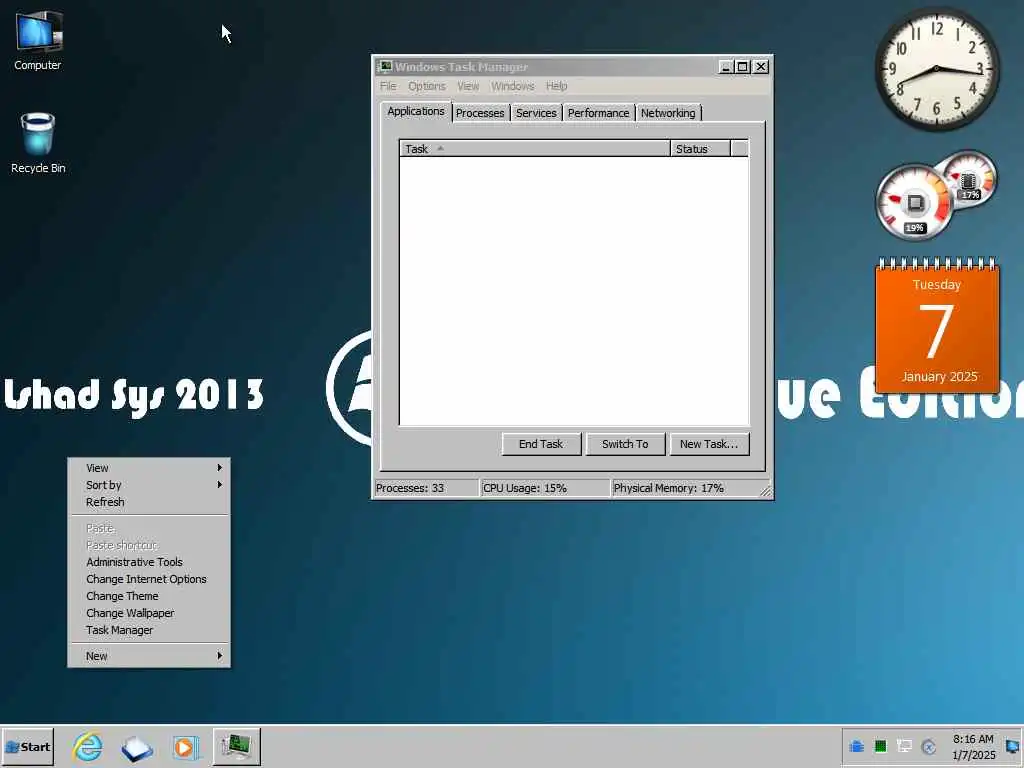
Task: Open the Computer desktop icon
Action: tap(38, 40)
